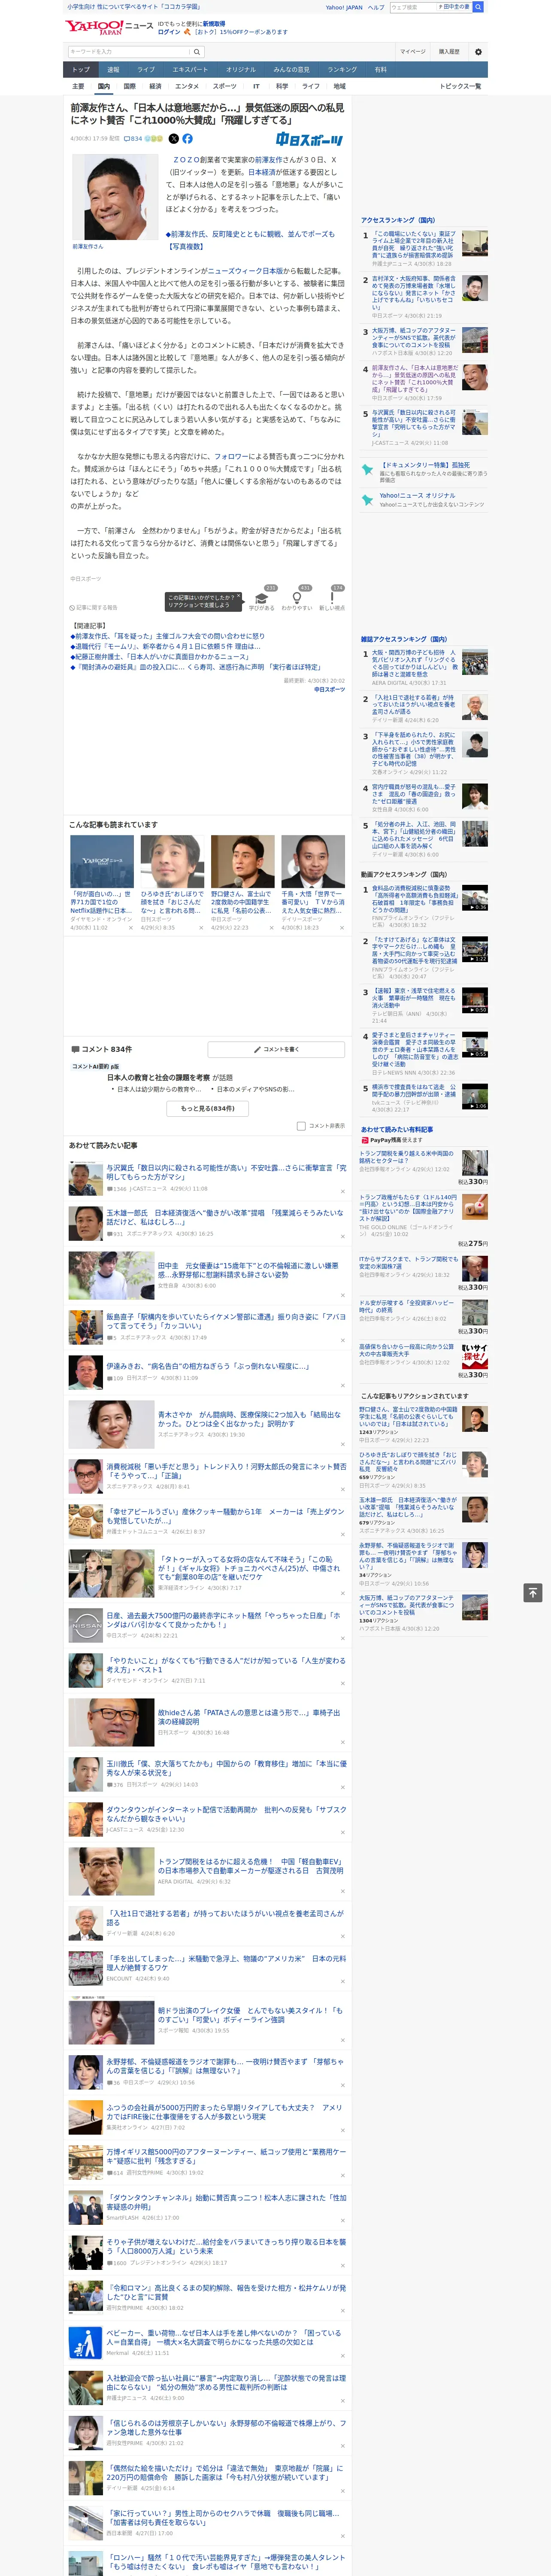This screenshot has width=551, height=2576.
Task: Open 青木さやか がん闘病 article
Action: pyautogui.click(x=249, y=1418)
